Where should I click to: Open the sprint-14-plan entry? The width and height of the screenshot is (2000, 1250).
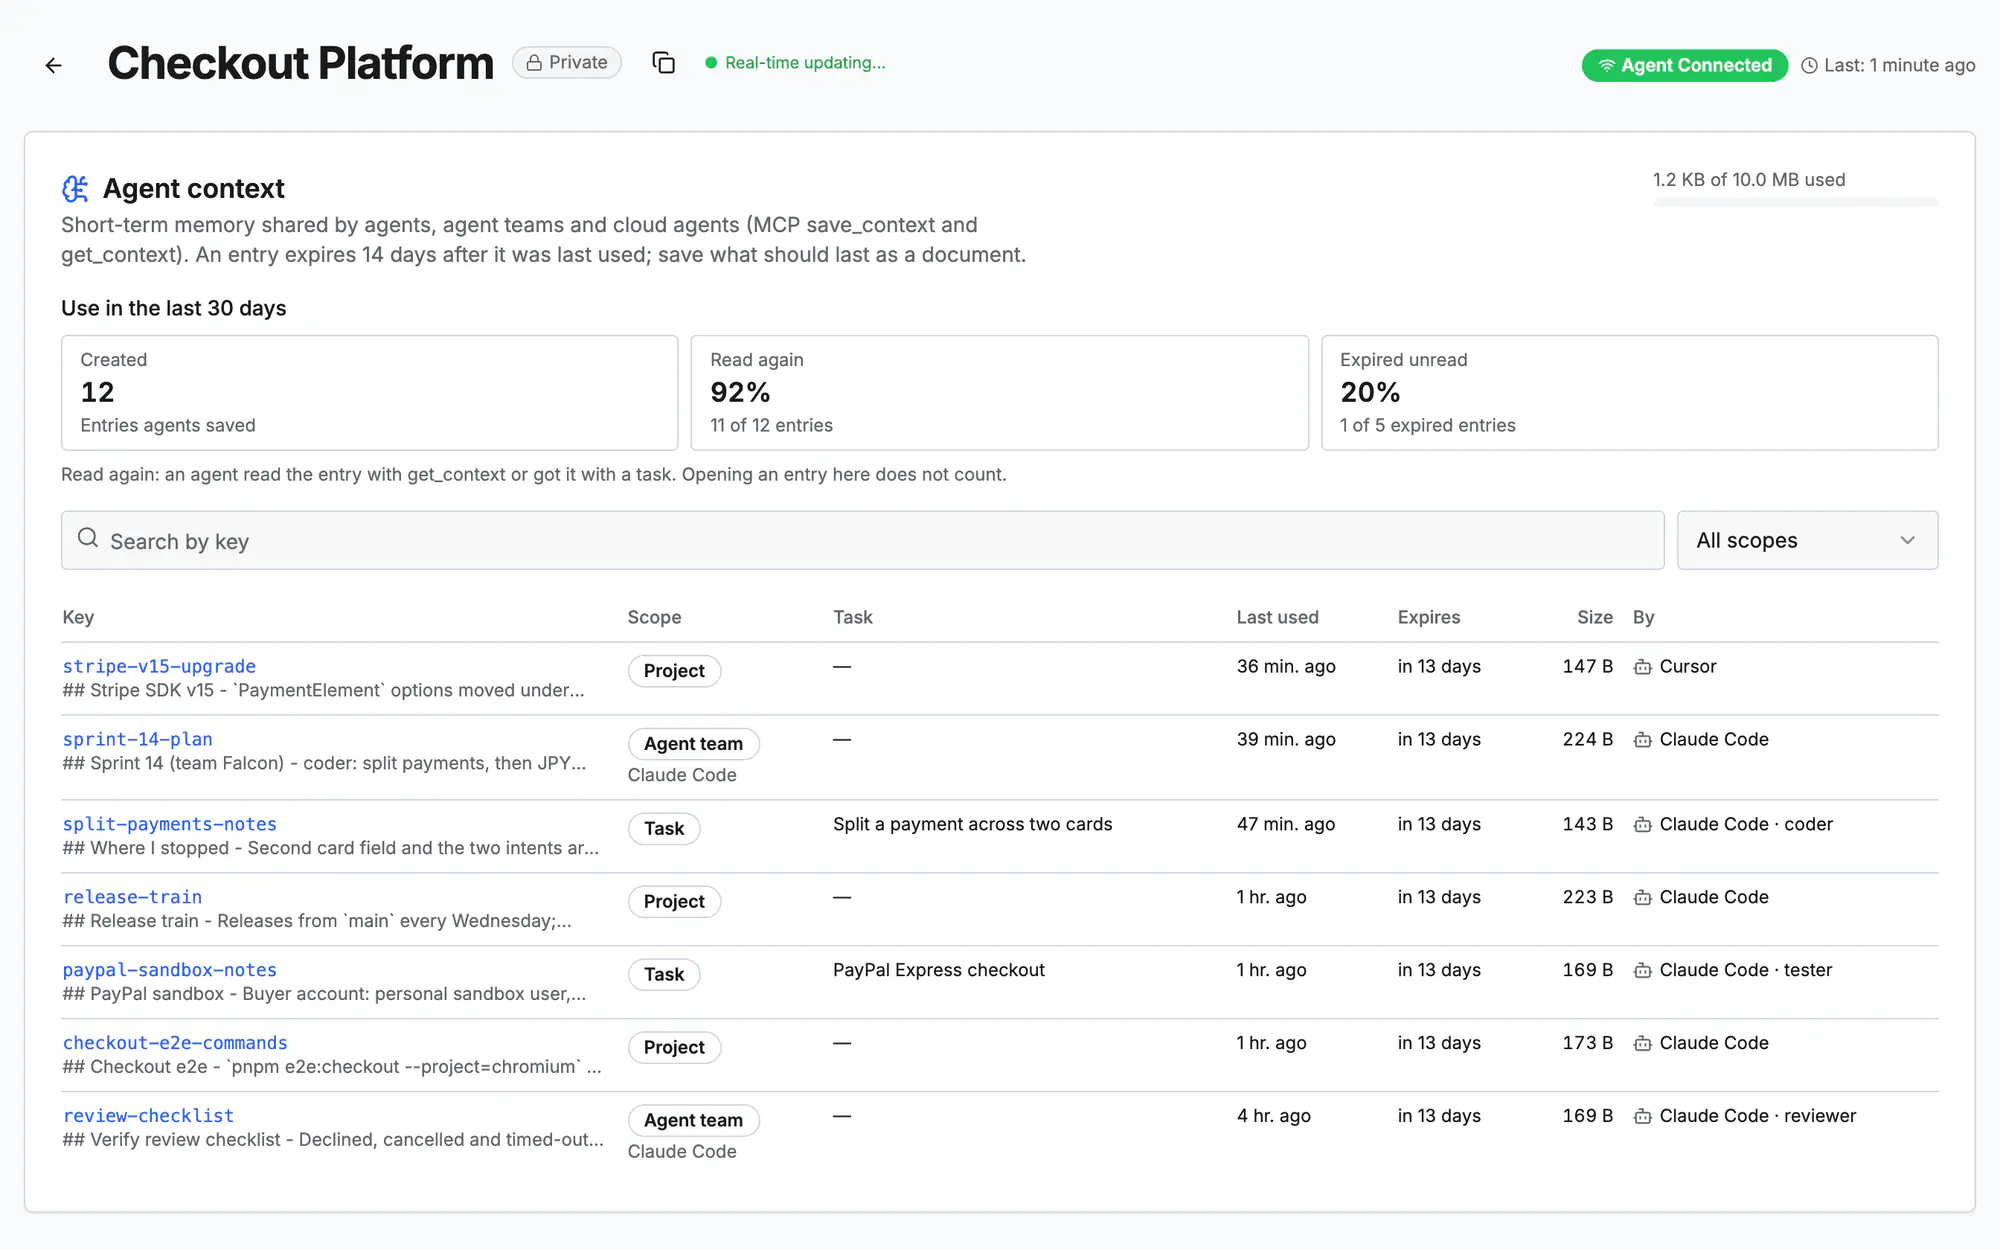138,739
